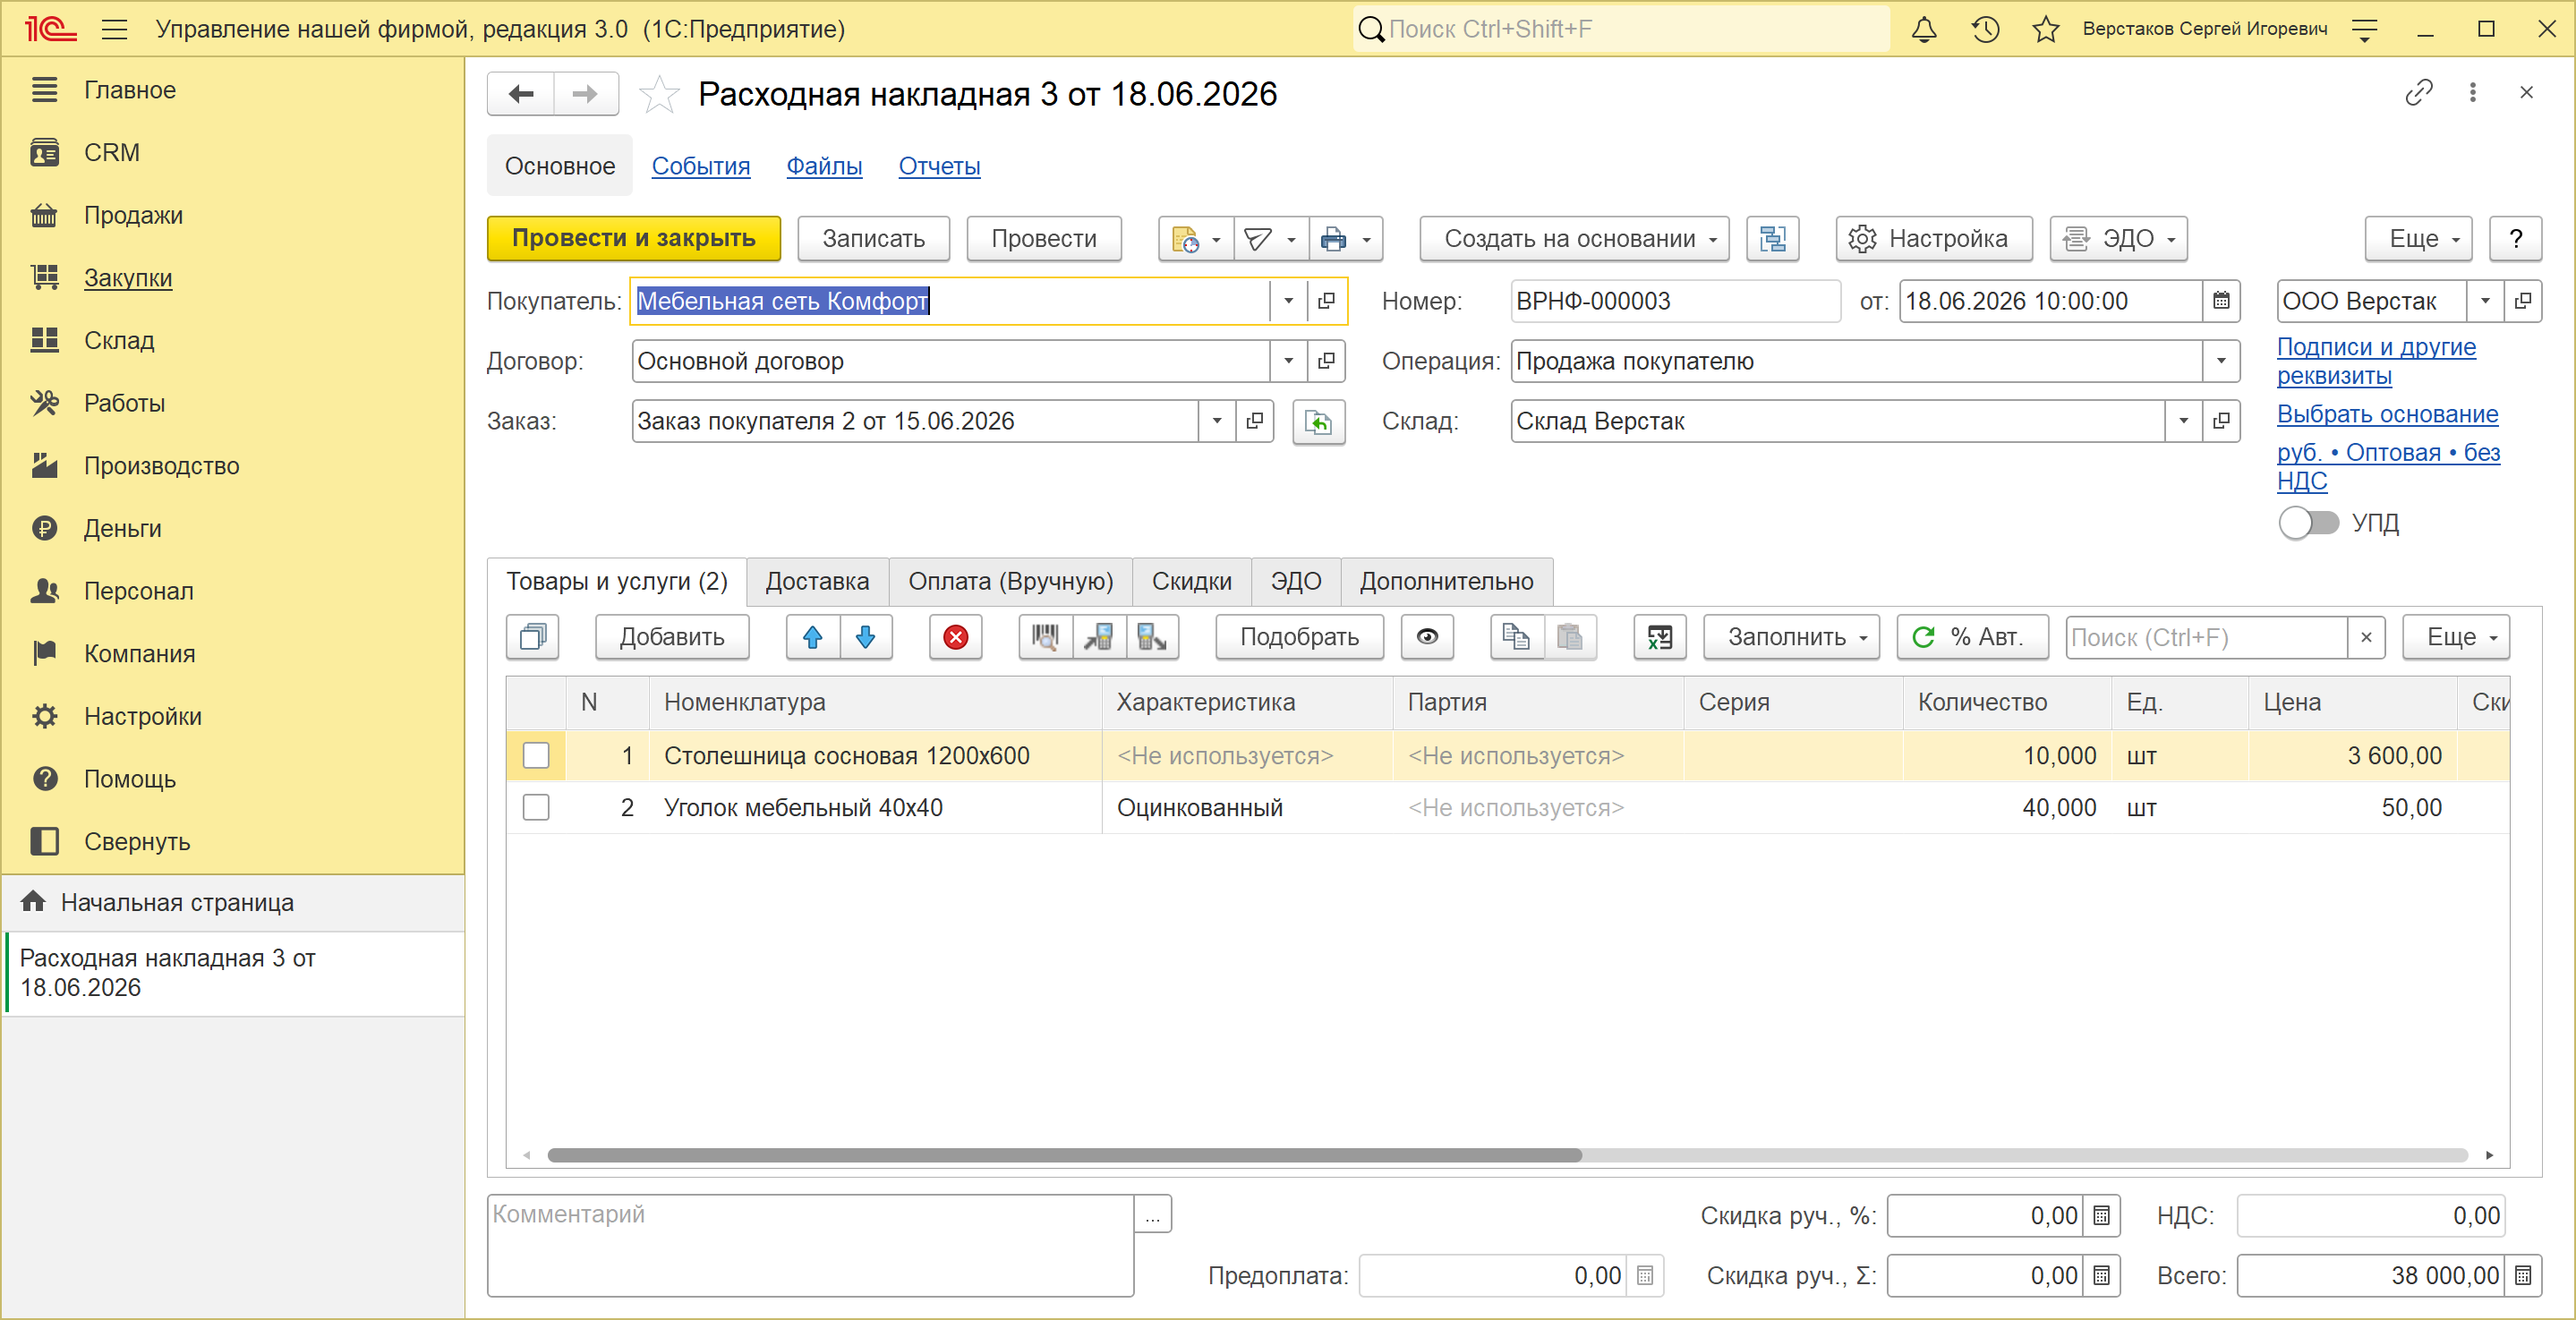Expand the Договор dropdown list
This screenshot has width=2576, height=1320.
[1288, 361]
